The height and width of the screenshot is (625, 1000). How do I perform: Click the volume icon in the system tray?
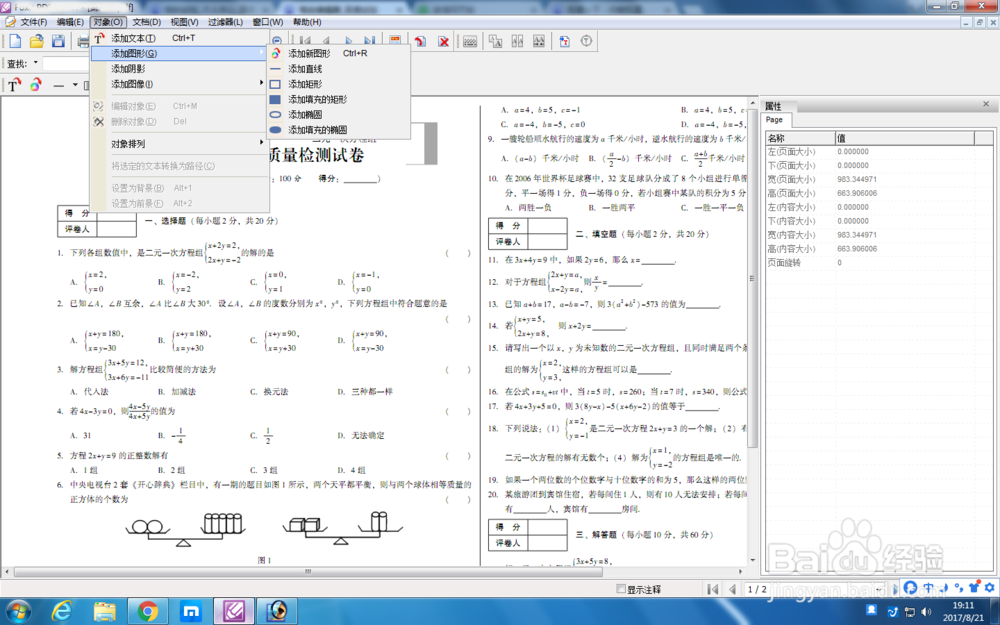926,612
